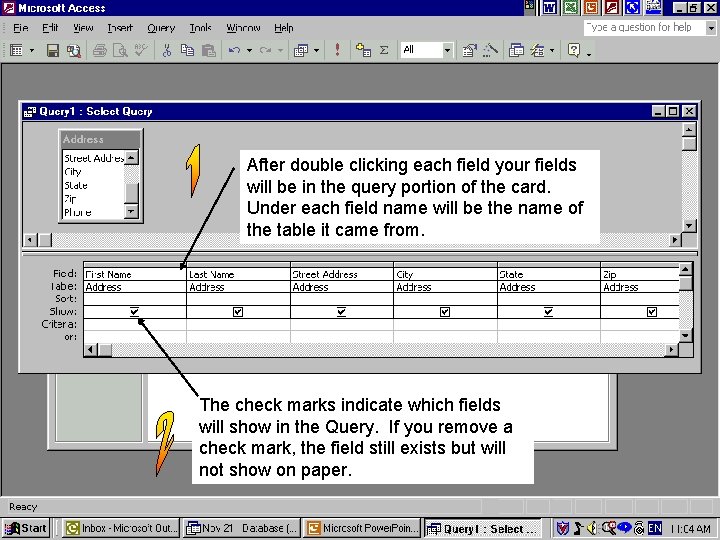720x540 pixels.
Task: Click the Undo arrow icon
Action: [235, 50]
